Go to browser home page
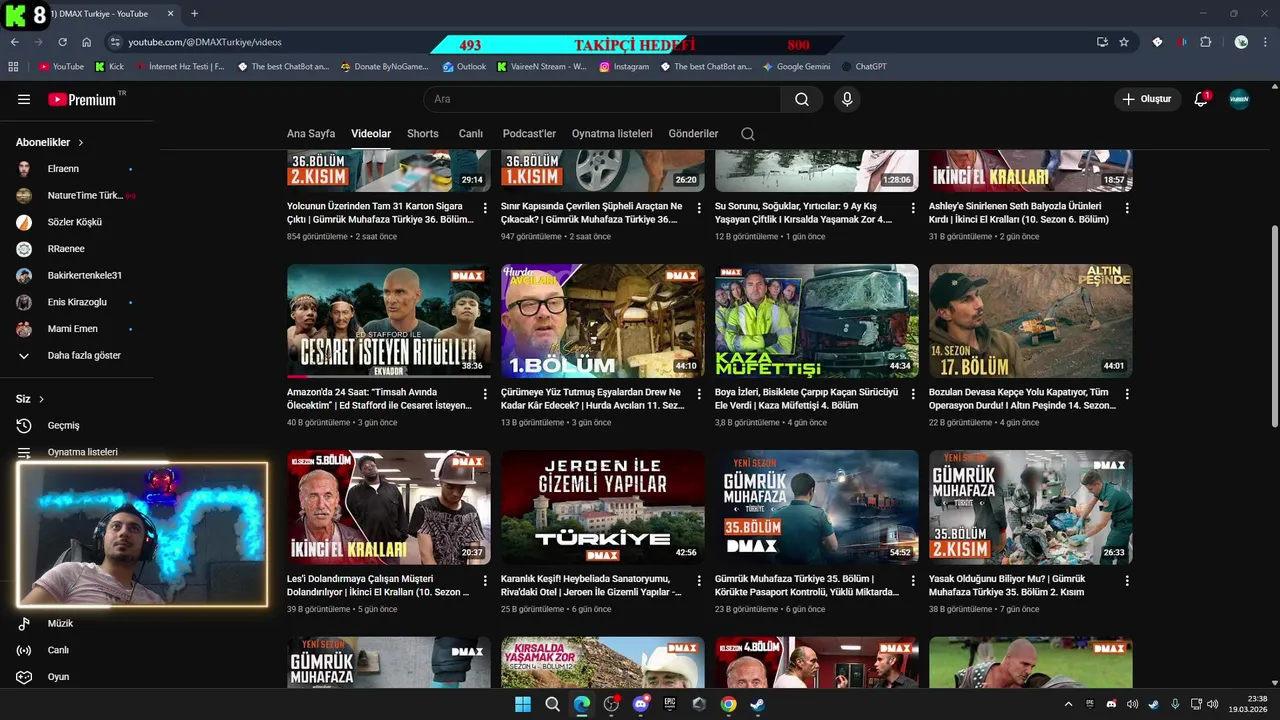 (x=86, y=42)
